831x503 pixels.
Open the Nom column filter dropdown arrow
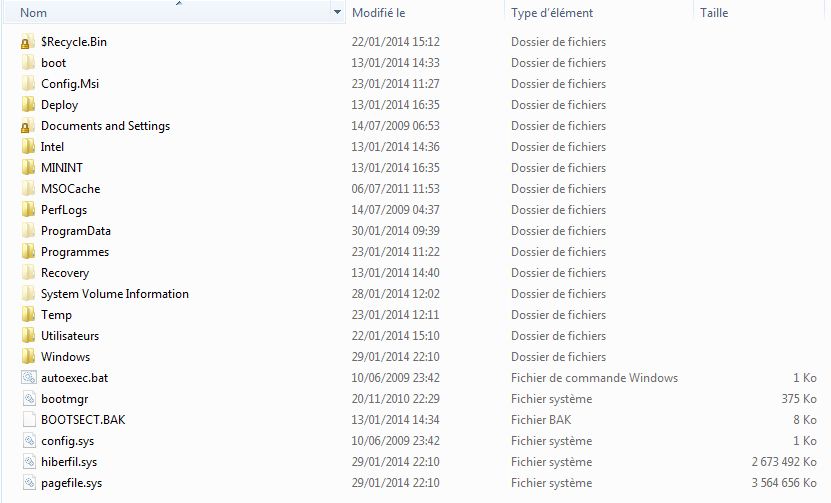(x=337, y=12)
